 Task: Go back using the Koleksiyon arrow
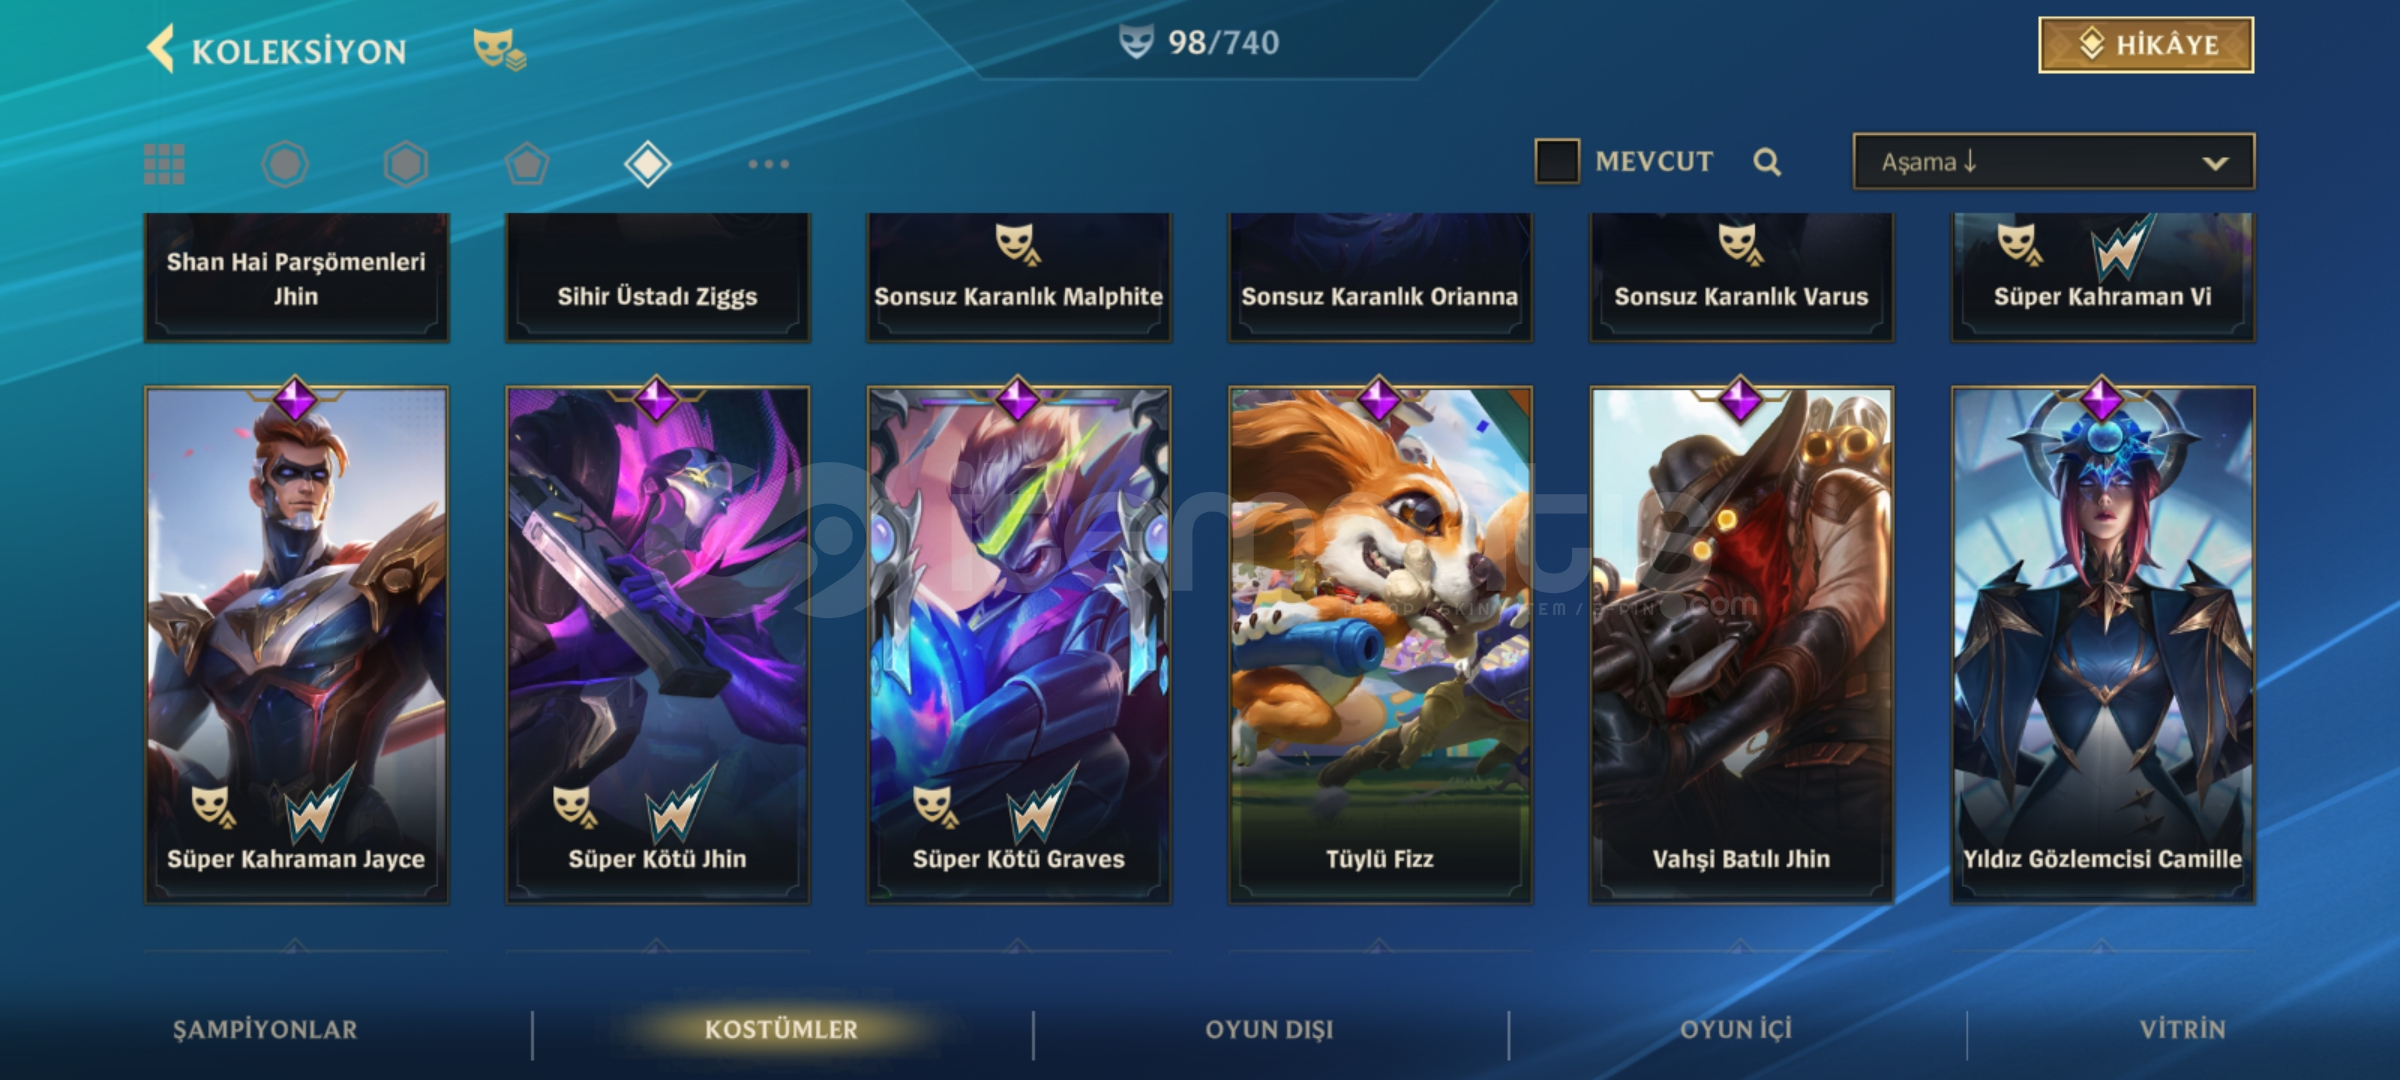(x=161, y=49)
